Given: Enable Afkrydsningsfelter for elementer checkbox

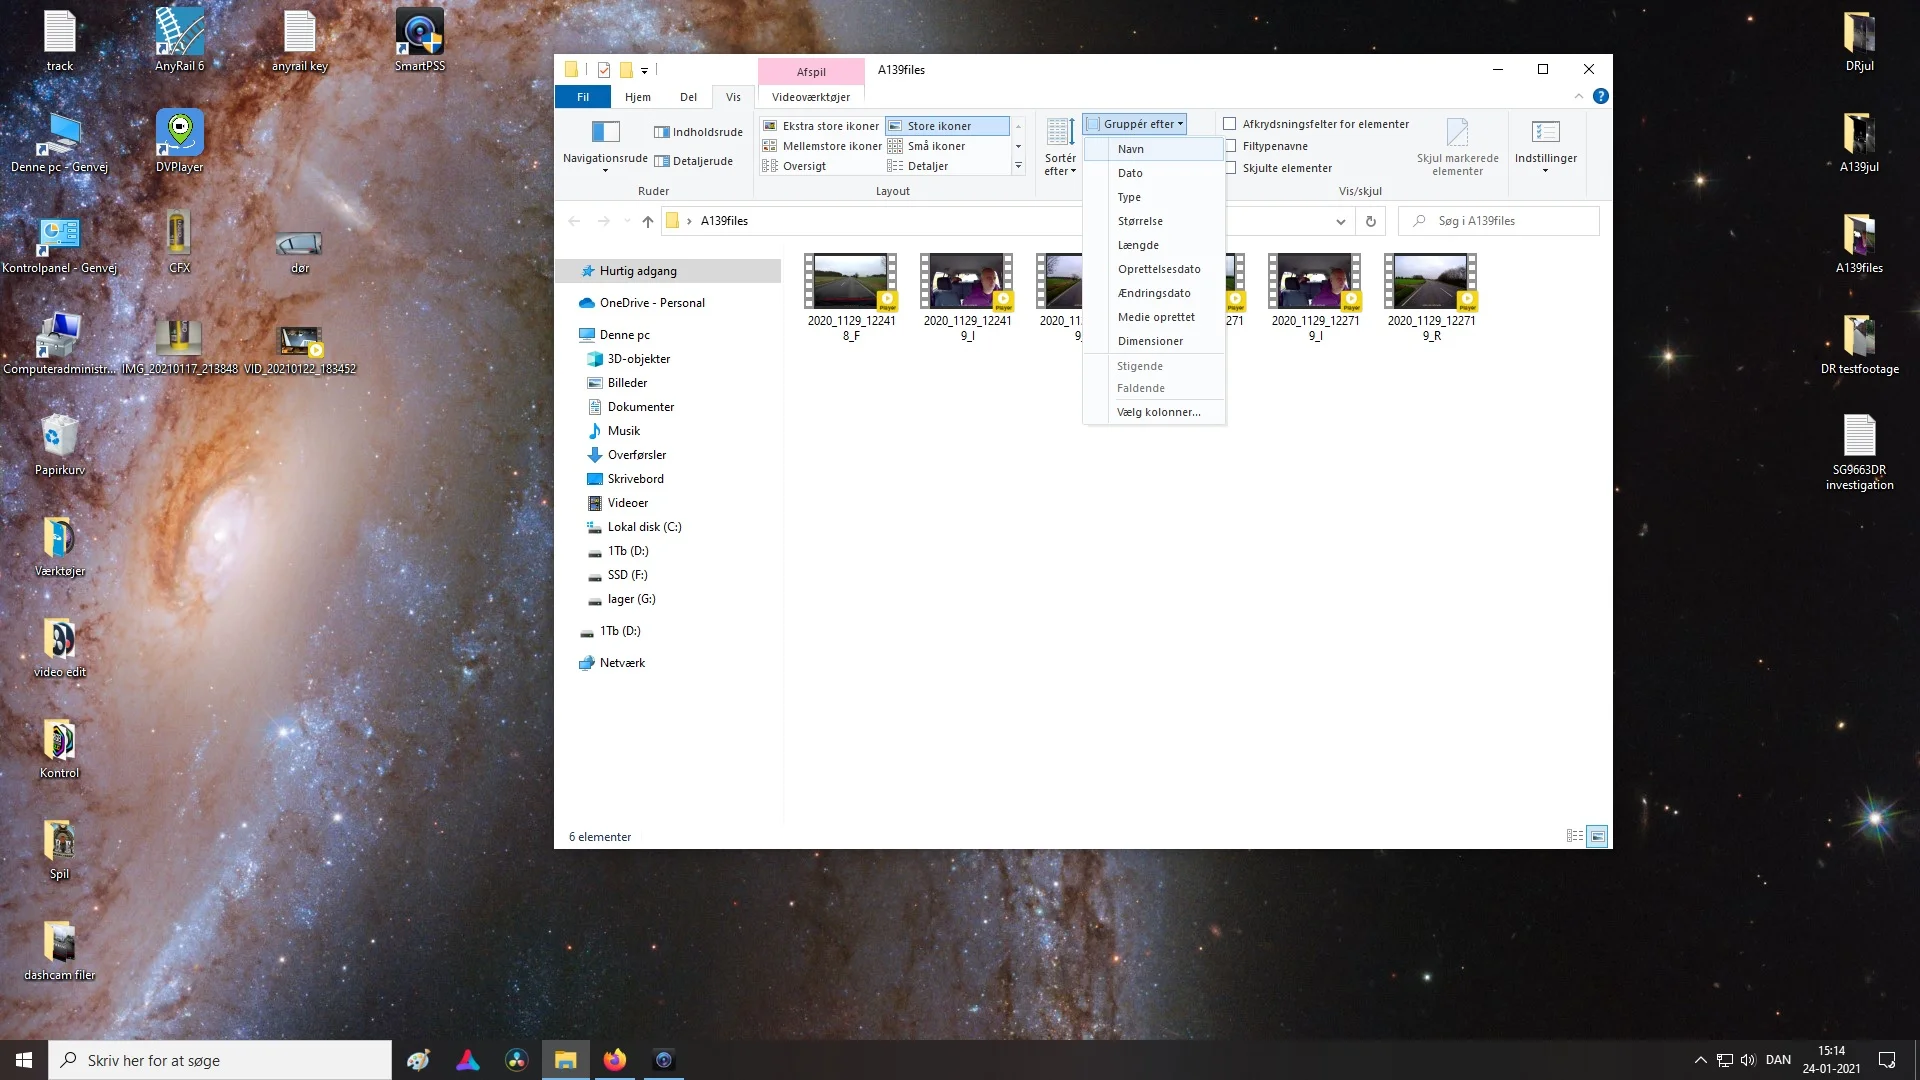Looking at the screenshot, I should click(x=1230, y=124).
